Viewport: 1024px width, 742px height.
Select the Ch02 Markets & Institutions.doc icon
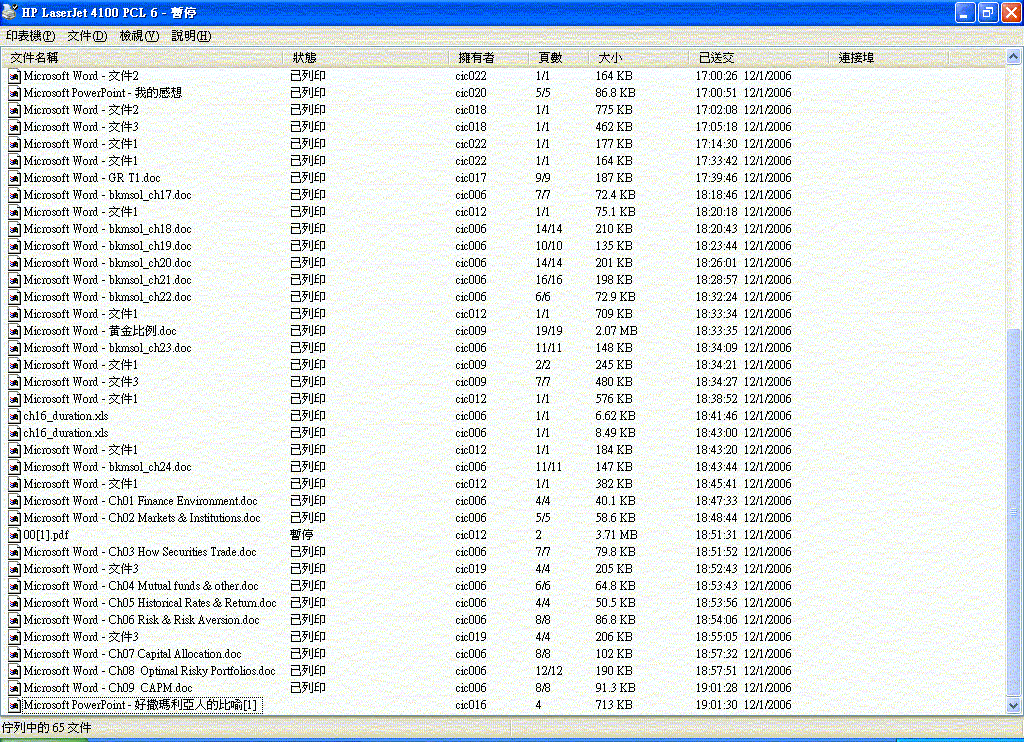tap(14, 518)
